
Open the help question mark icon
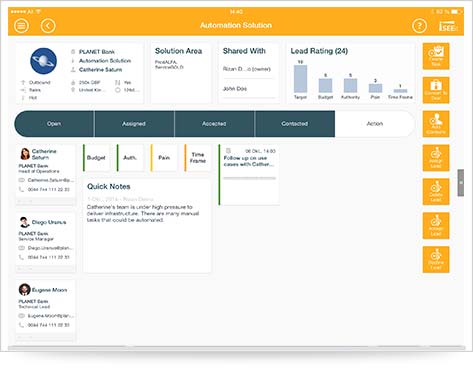419,26
